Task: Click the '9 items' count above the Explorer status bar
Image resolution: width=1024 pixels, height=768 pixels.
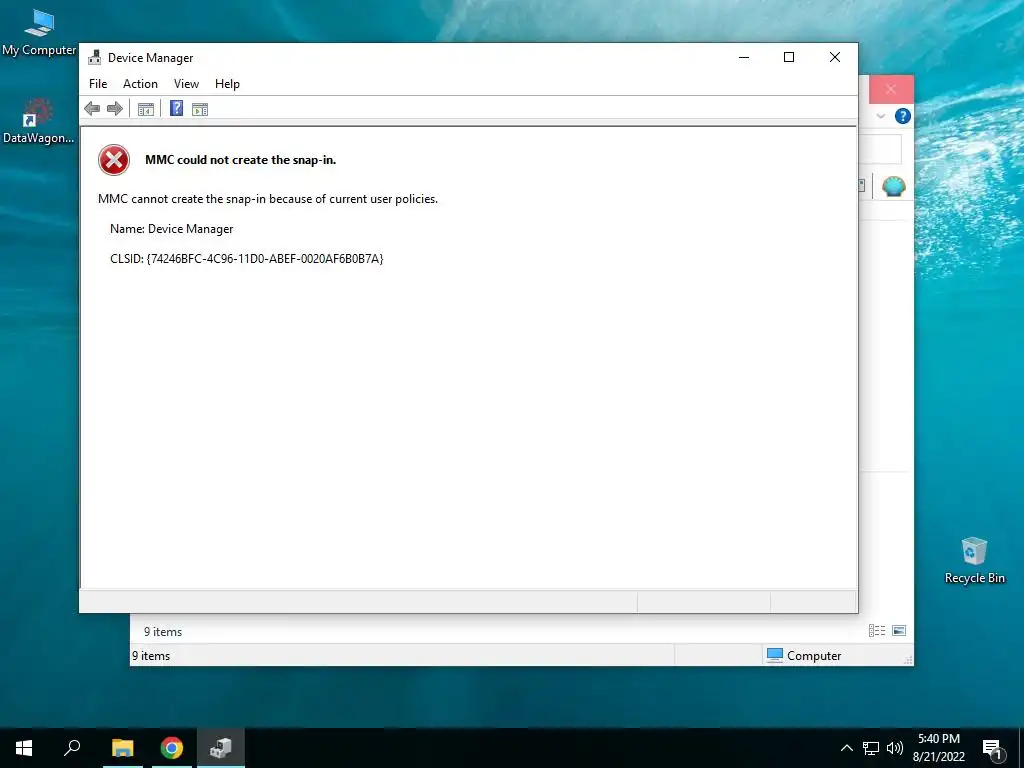Action: point(163,632)
